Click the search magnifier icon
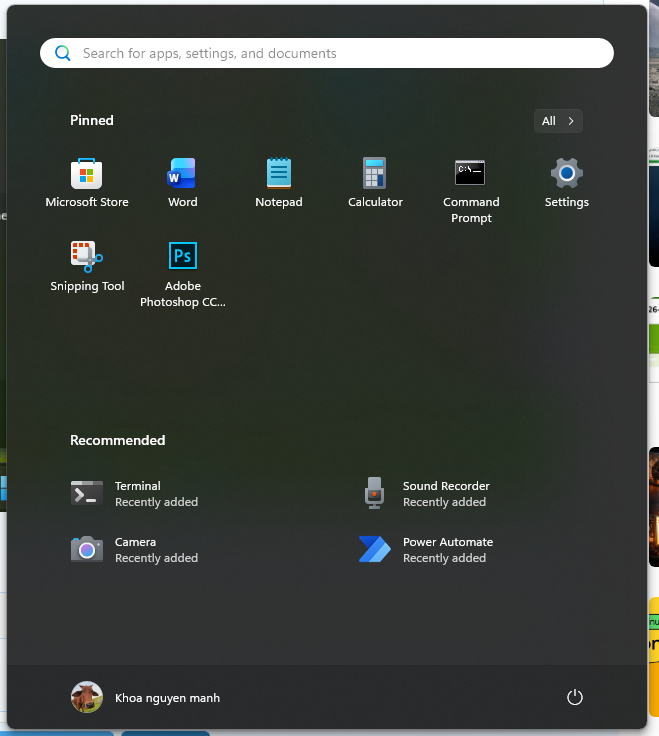This screenshot has height=736, width=659. [63, 53]
